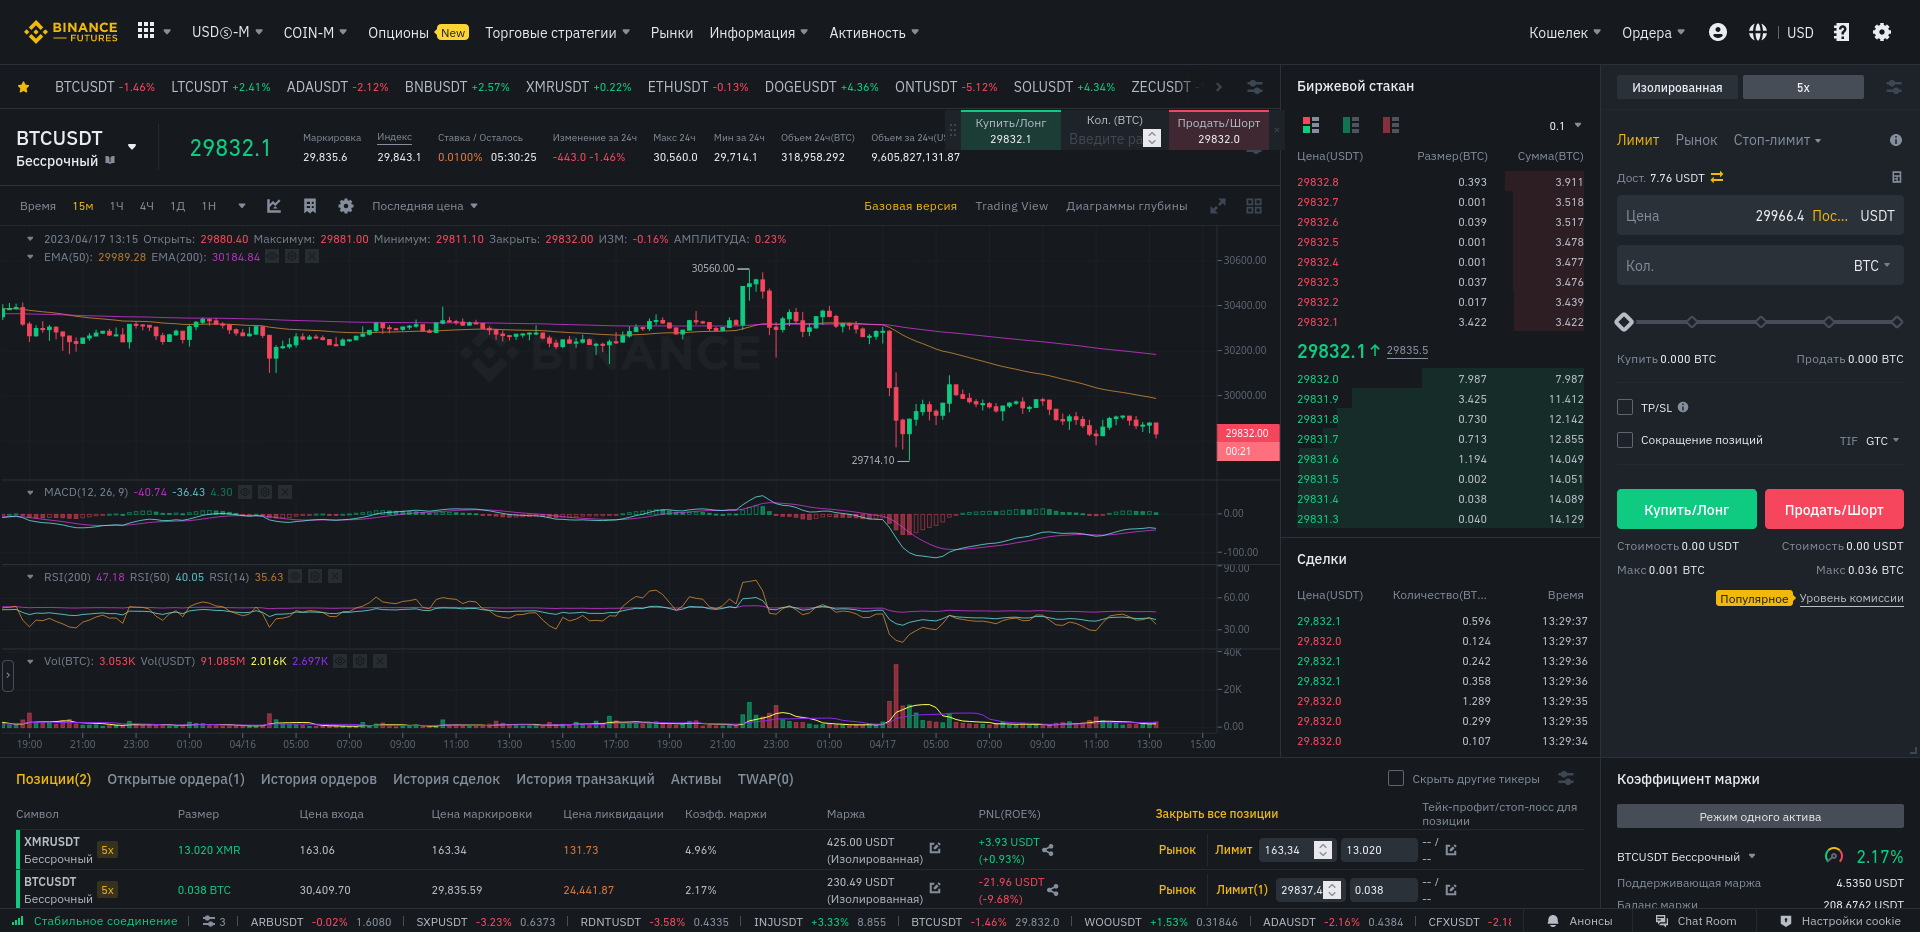Share the BTCUSDT position PNL
This screenshot has width=1920, height=932.
click(x=1053, y=890)
